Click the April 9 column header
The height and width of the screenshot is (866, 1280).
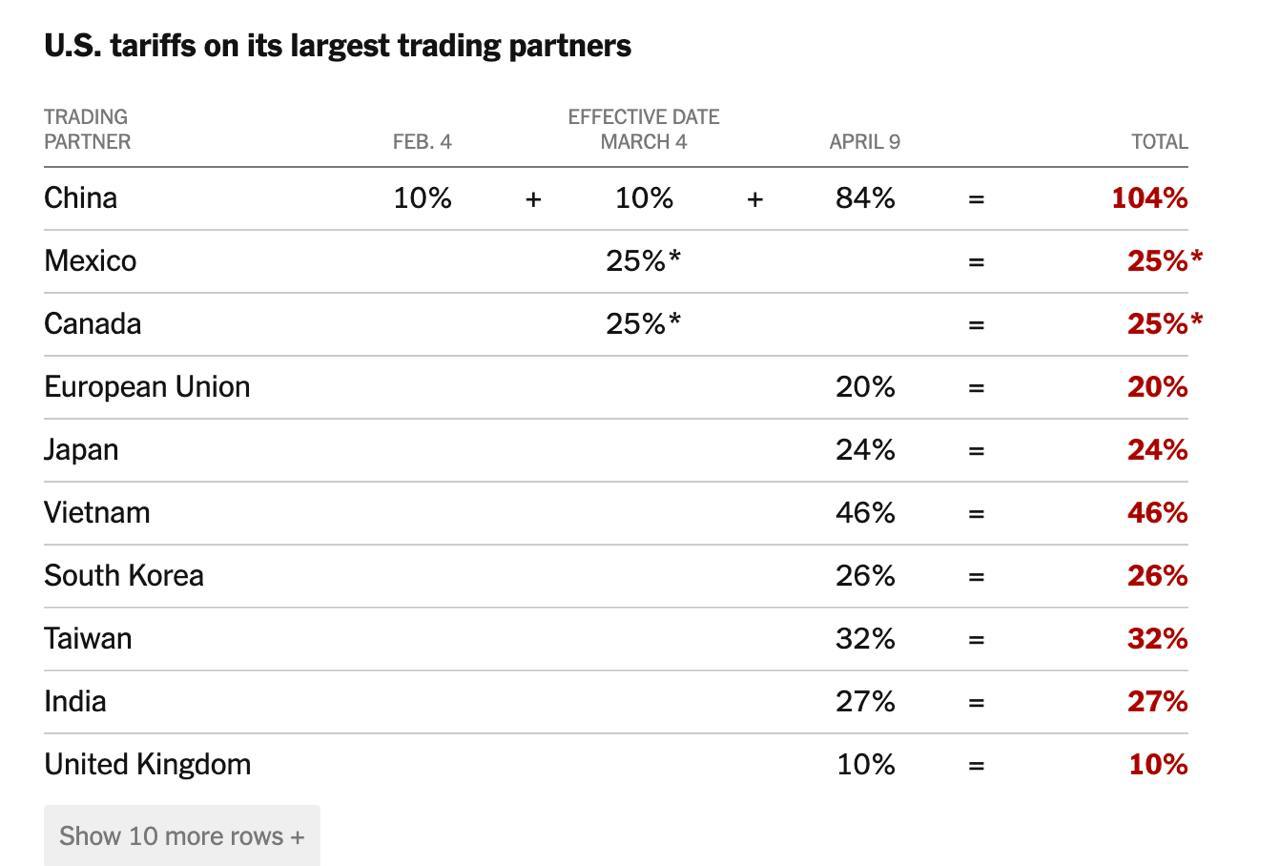[864, 142]
